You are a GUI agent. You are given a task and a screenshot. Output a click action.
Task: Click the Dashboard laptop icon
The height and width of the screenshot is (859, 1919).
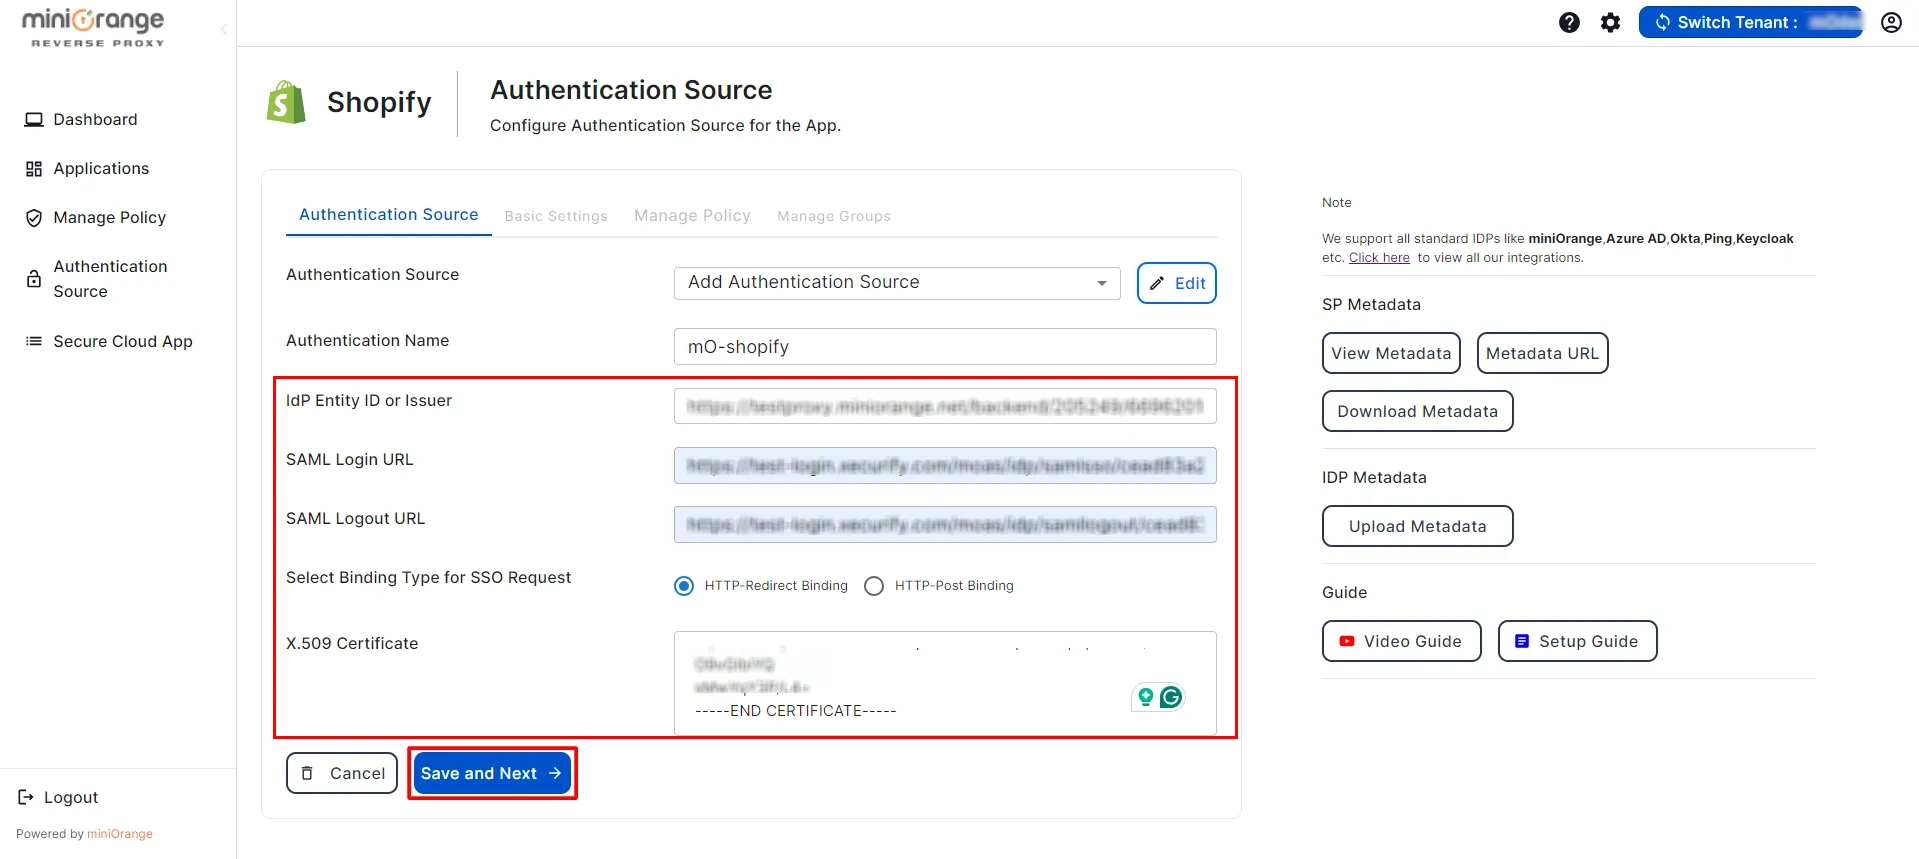click(x=34, y=120)
